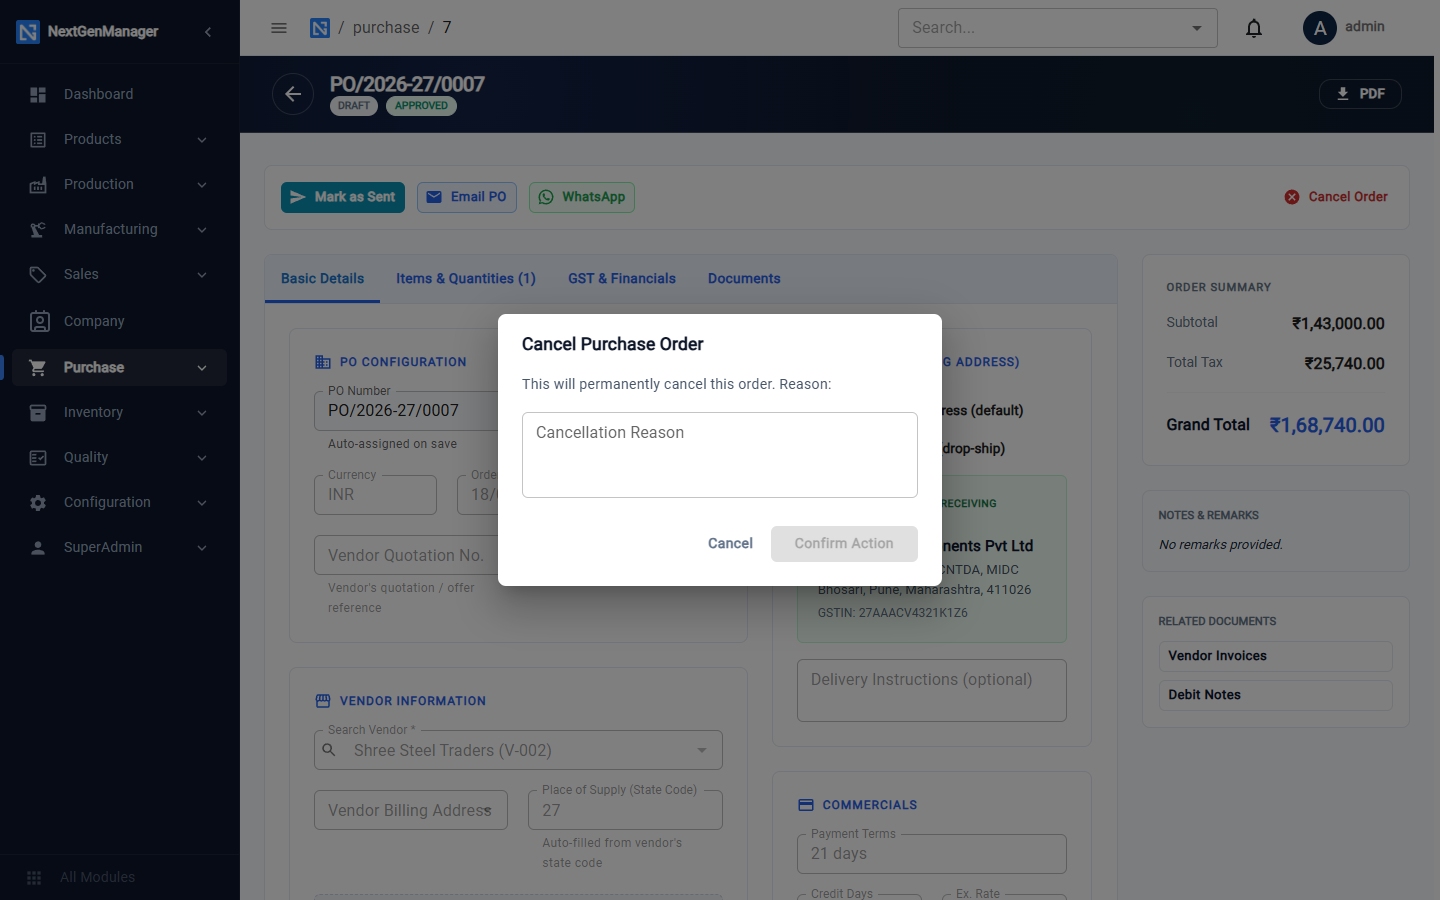The image size is (1440, 900).
Task: Click the SuperAdmin person icon
Action: [x=38, y=548]
